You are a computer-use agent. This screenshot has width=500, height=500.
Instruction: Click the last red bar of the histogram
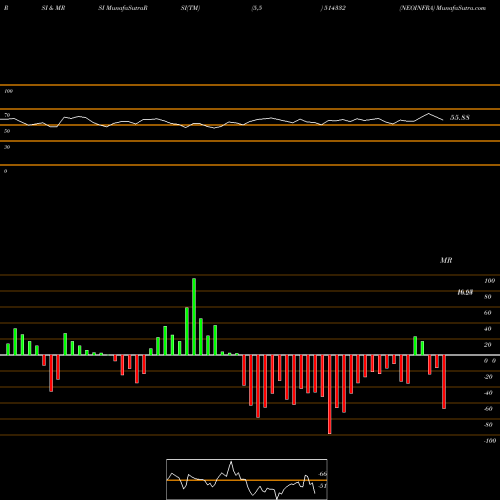point(444,382)
